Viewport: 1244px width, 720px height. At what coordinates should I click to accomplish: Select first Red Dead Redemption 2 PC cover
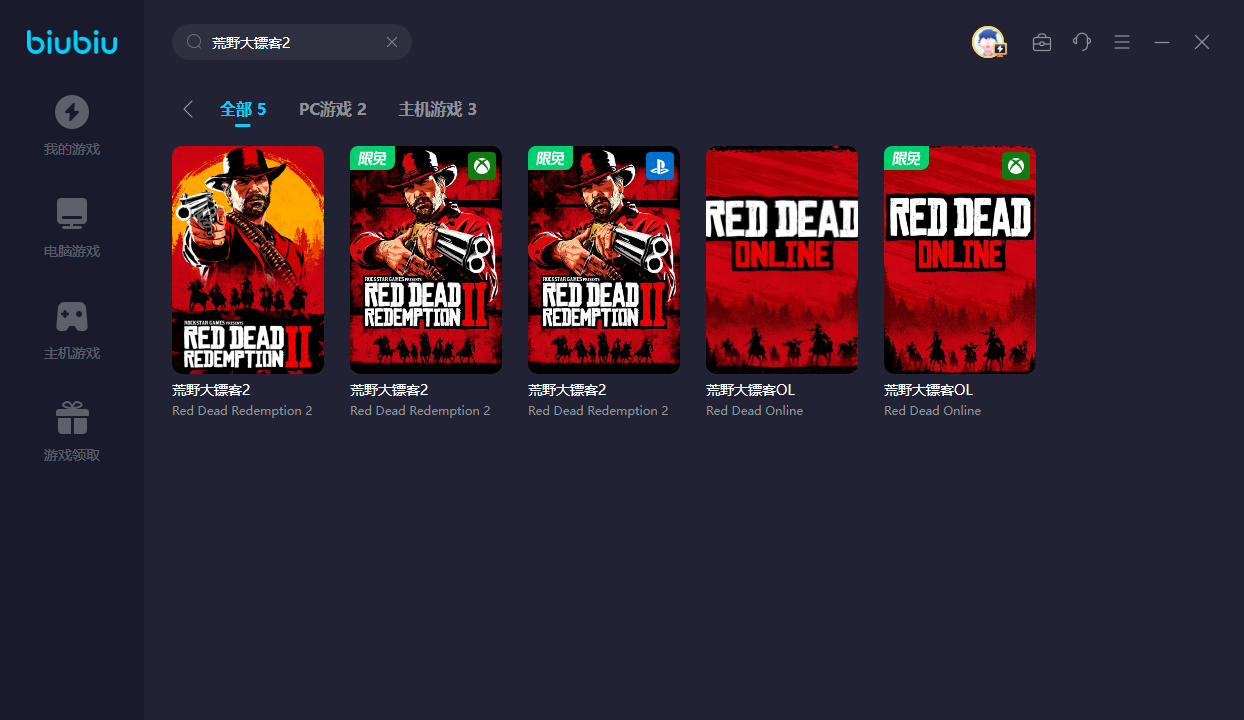(248, 260)
